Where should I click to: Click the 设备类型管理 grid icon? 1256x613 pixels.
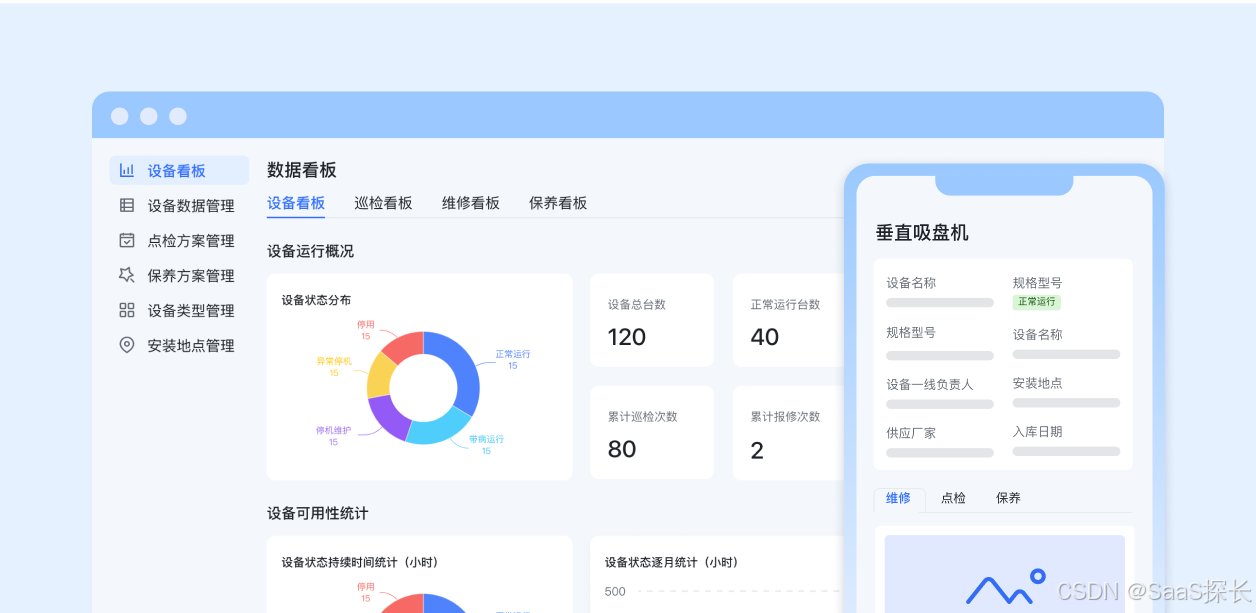tap(127, 310)
